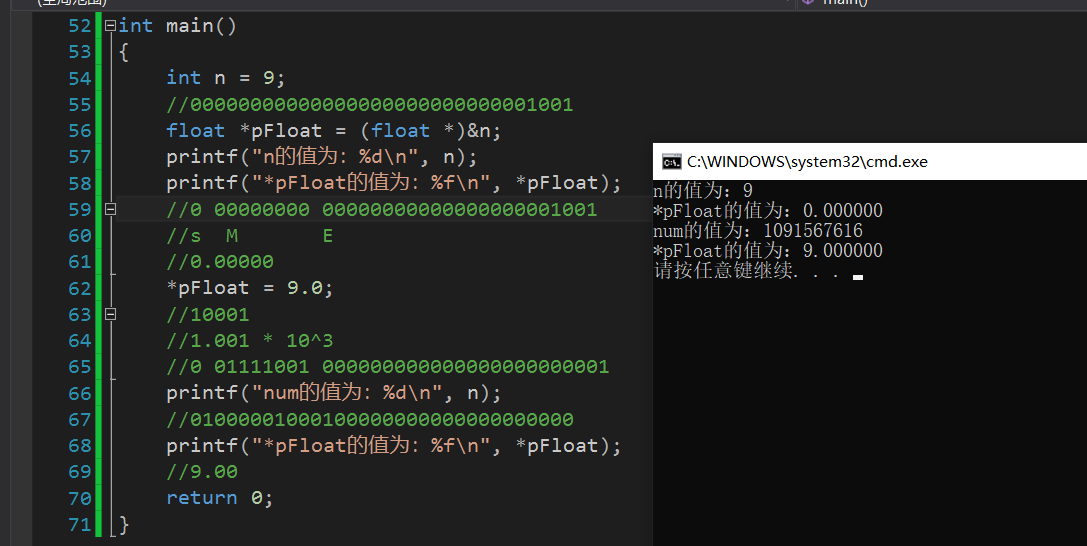Click the 'float *pFloat = (float *)&n;' line
1087x546 pixels.
(333, 130)
